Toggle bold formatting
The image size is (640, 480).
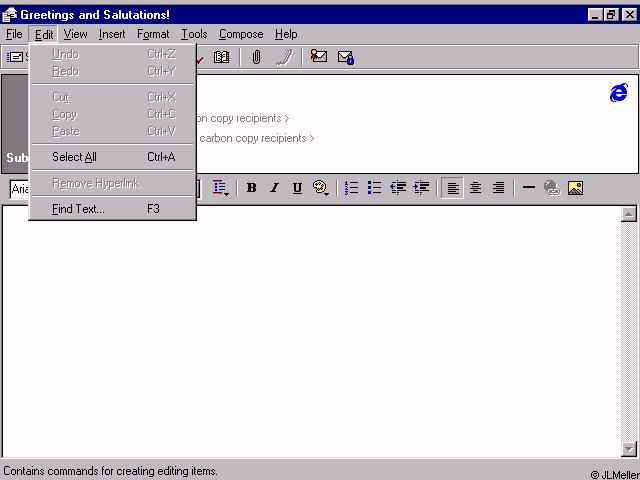click(x=251, y=188)
